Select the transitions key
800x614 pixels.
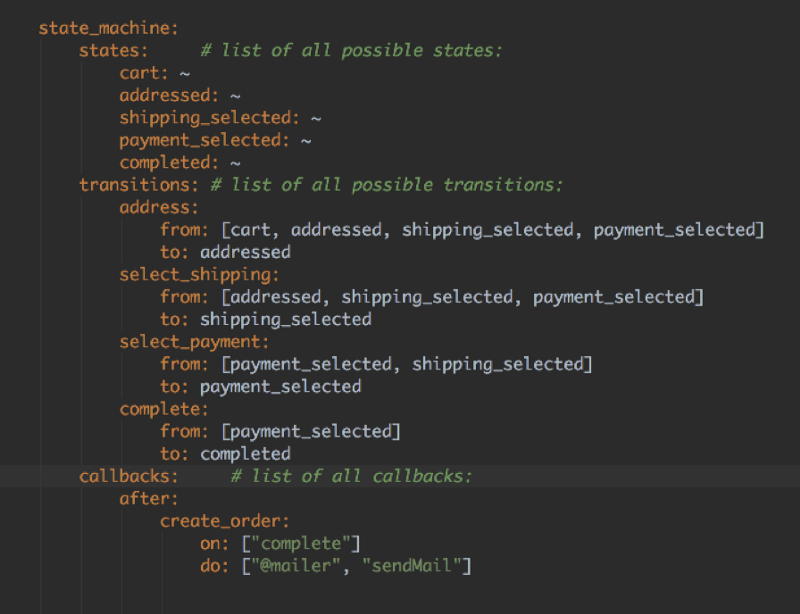point(139,185)
